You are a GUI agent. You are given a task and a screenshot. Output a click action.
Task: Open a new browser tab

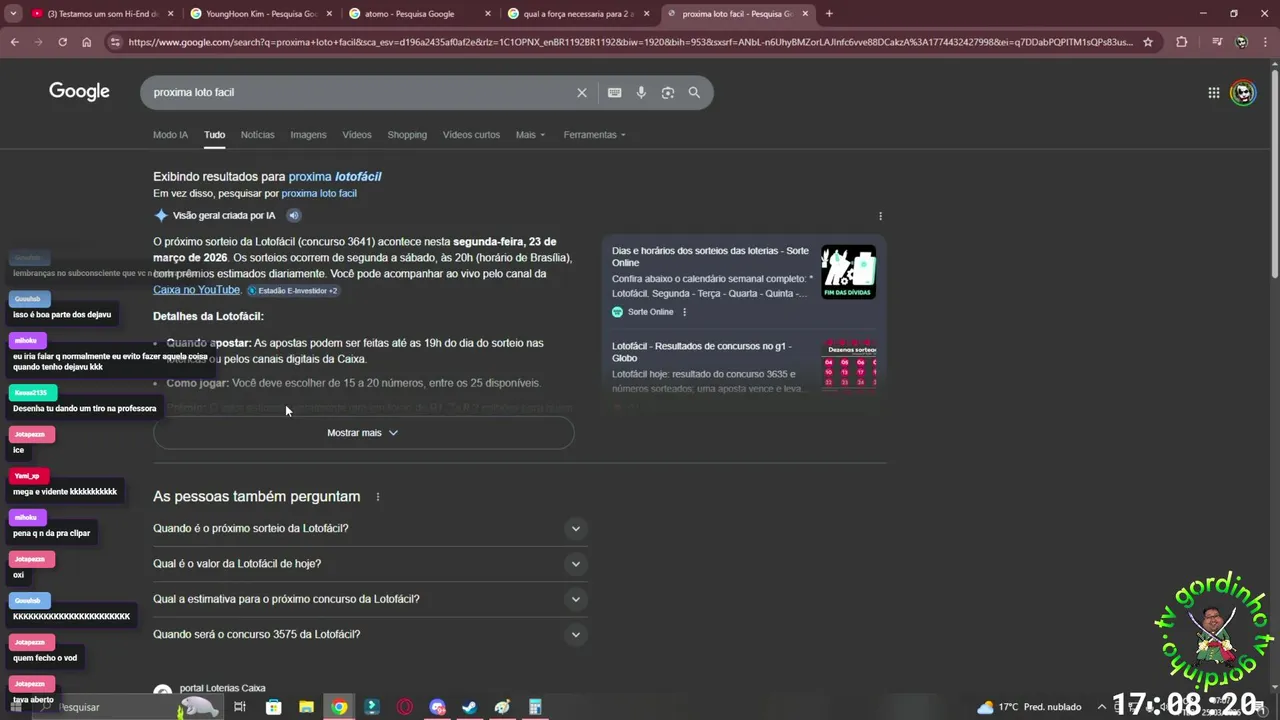click(829, 14)
